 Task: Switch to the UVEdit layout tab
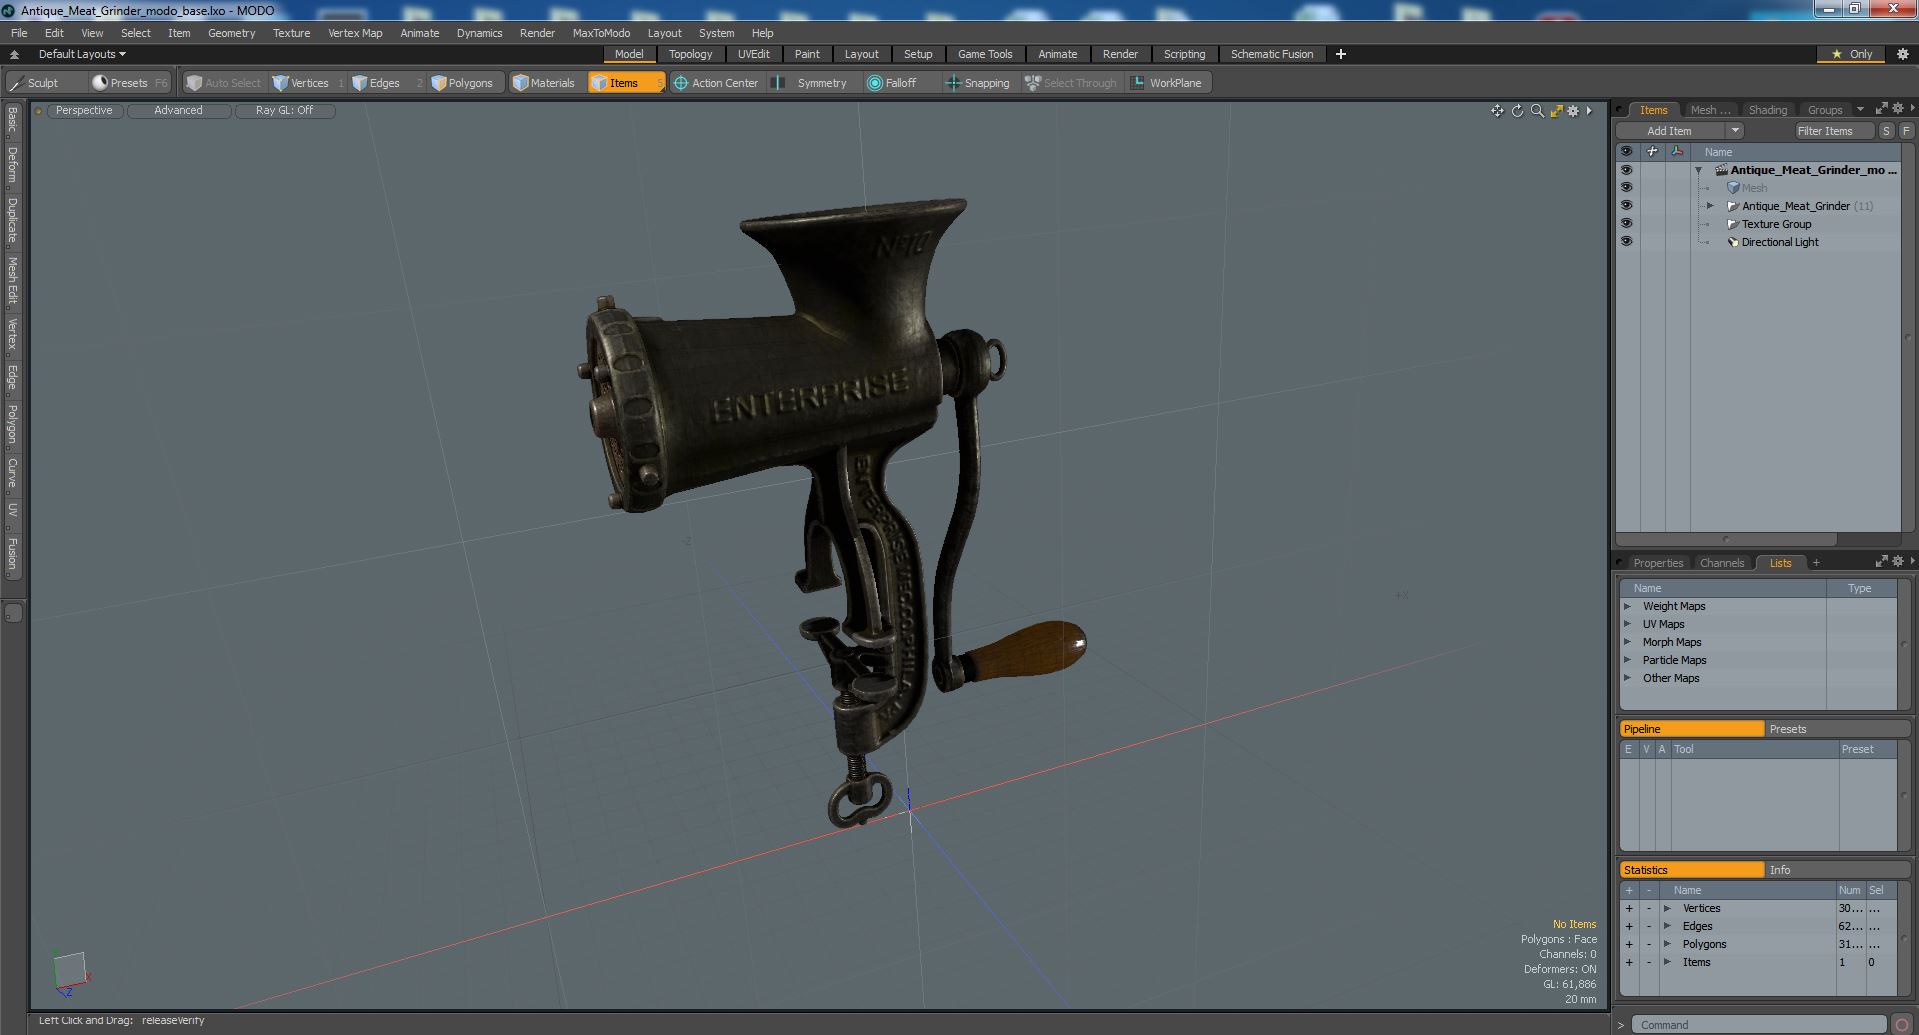pos(753,54)
